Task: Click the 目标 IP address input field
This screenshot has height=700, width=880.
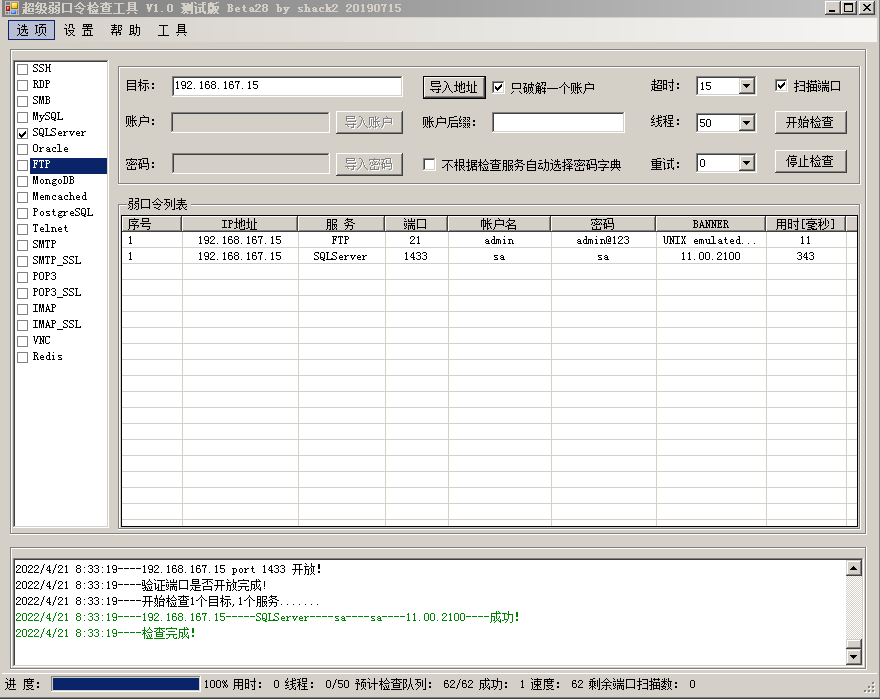Action: tap(287, 86)
